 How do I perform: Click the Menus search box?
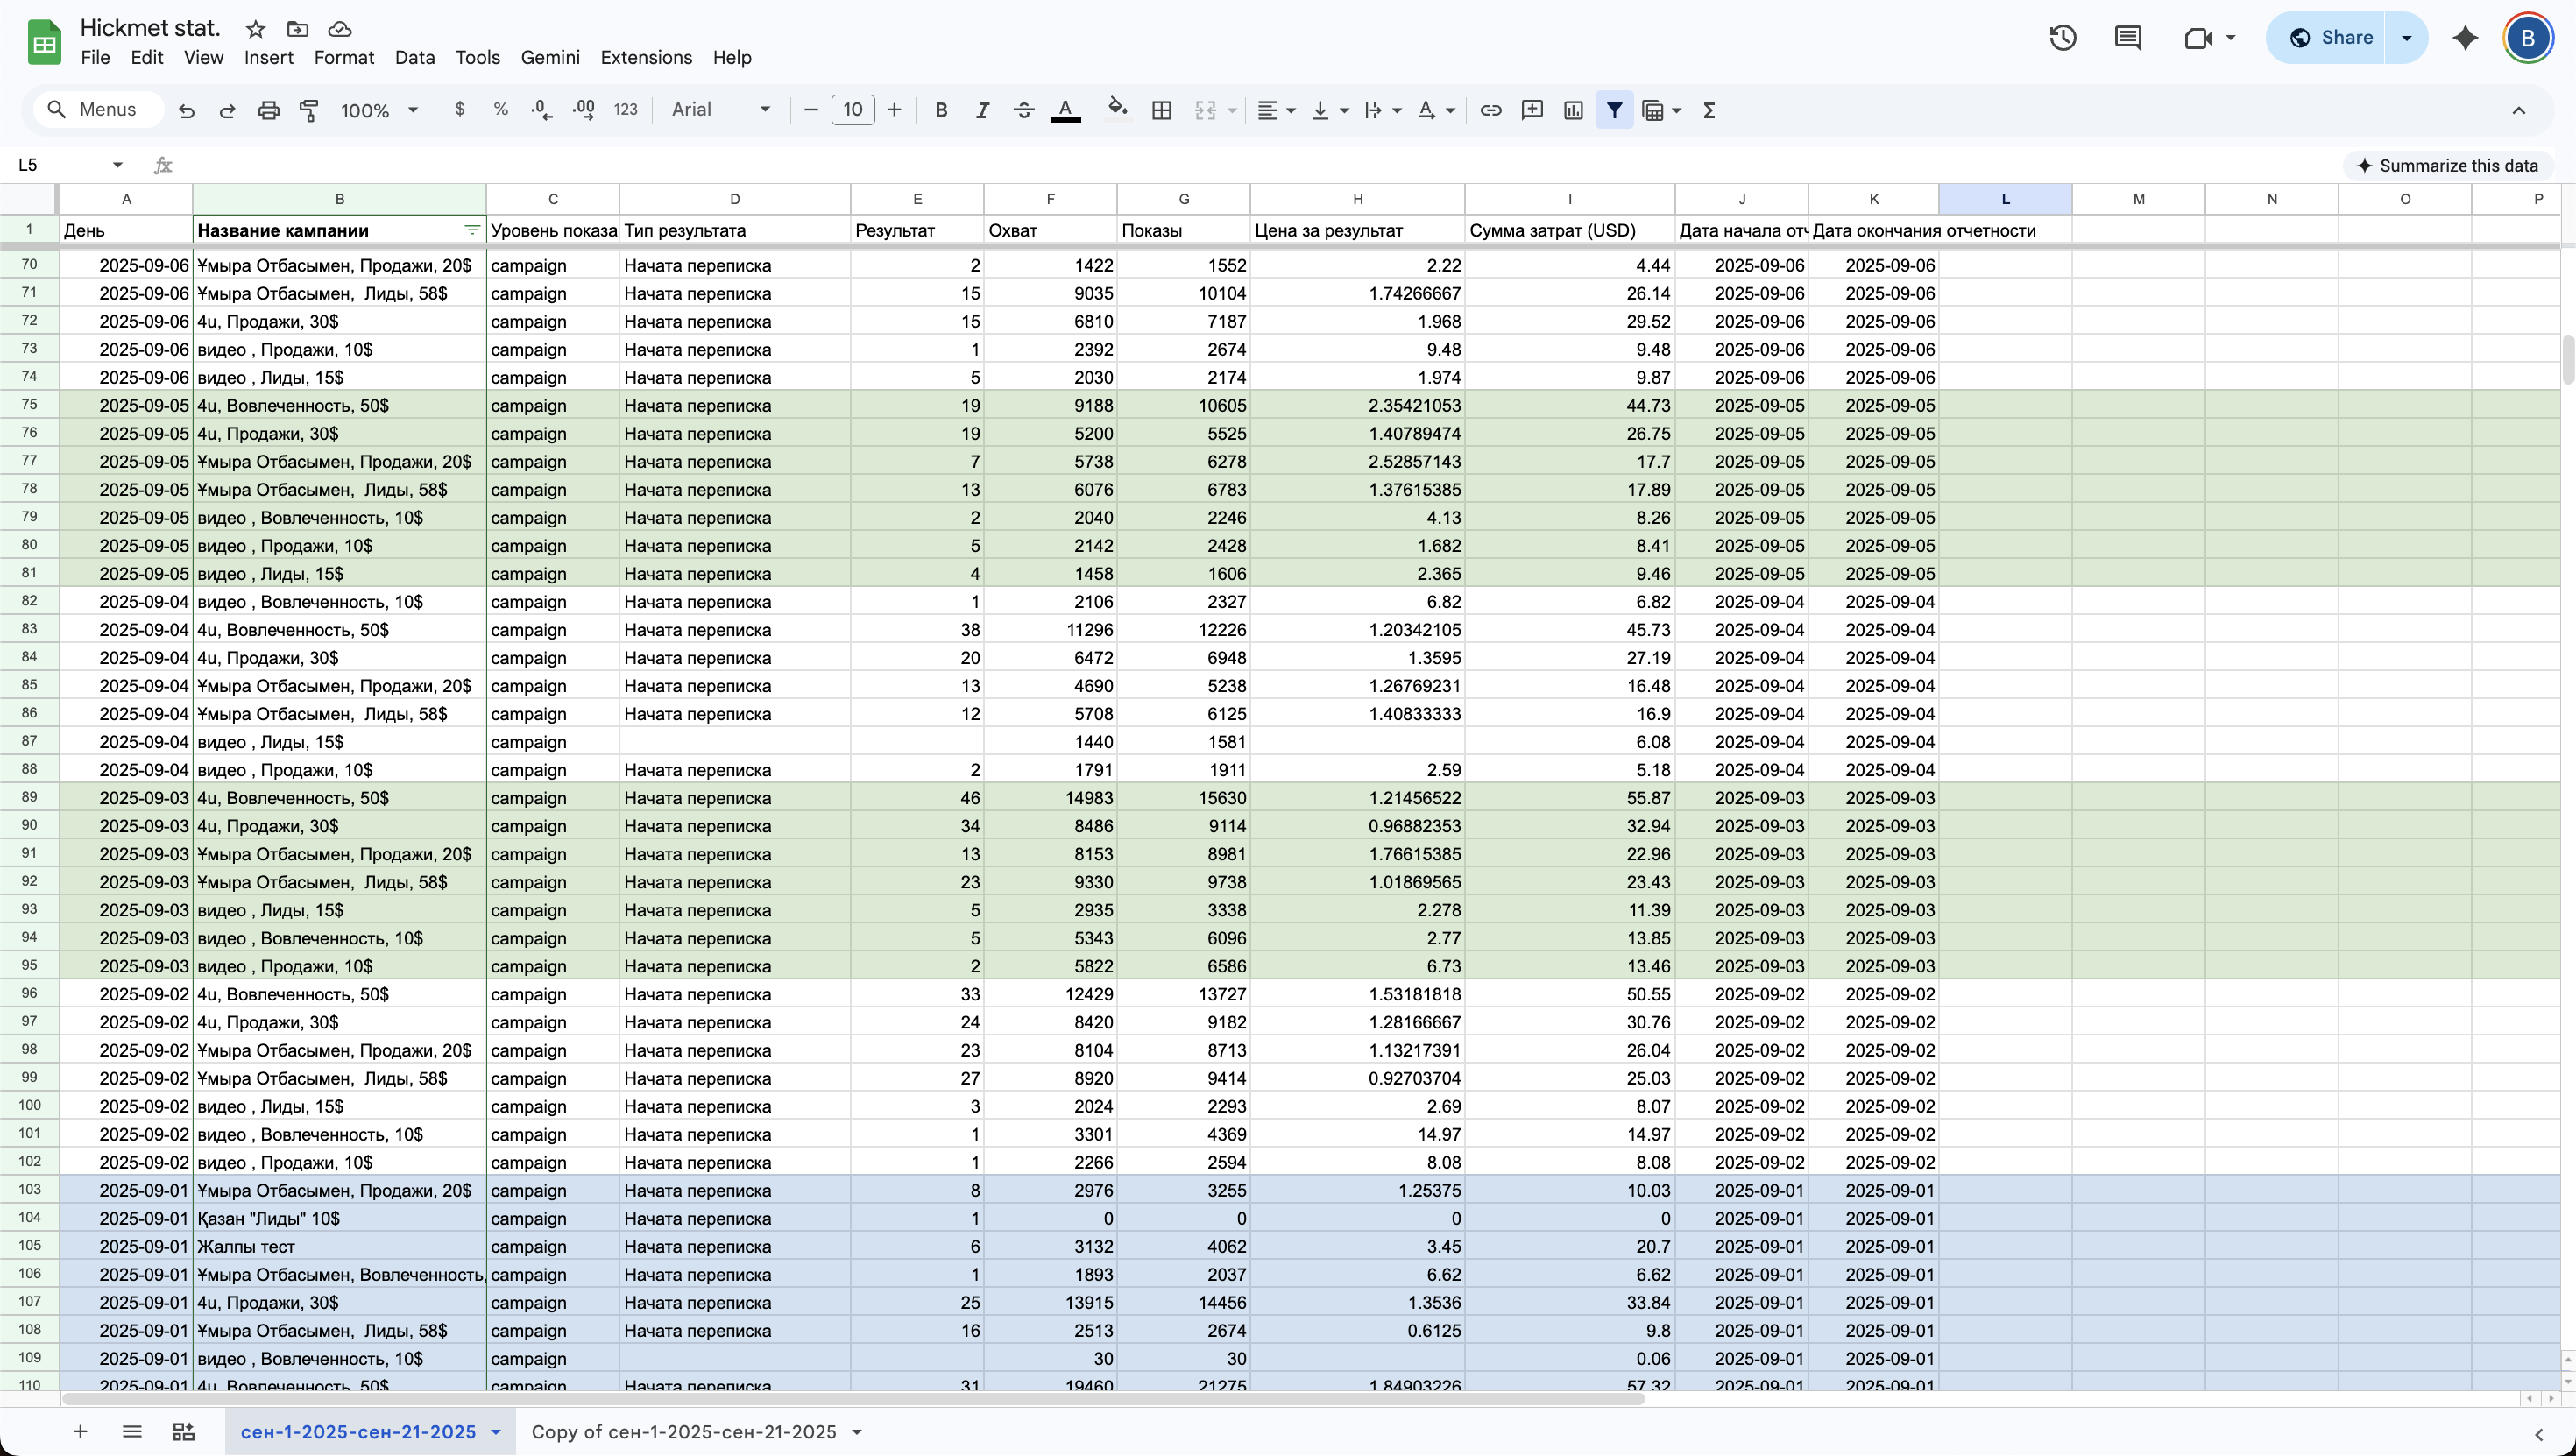[98, 110]
